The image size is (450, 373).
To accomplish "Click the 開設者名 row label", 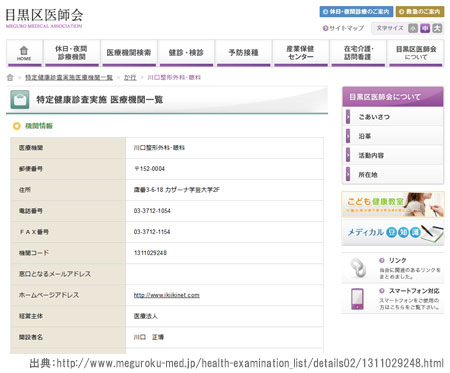I will (x=31, y=337).
